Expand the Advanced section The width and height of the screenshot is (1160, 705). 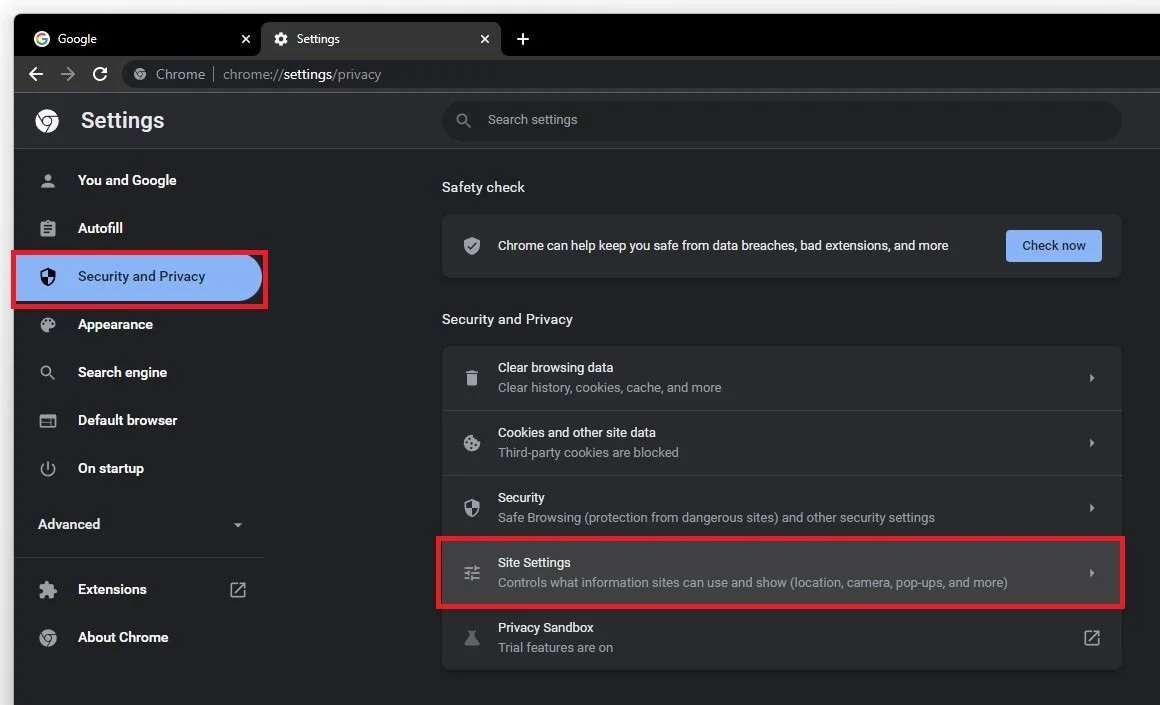click(138, 524)
